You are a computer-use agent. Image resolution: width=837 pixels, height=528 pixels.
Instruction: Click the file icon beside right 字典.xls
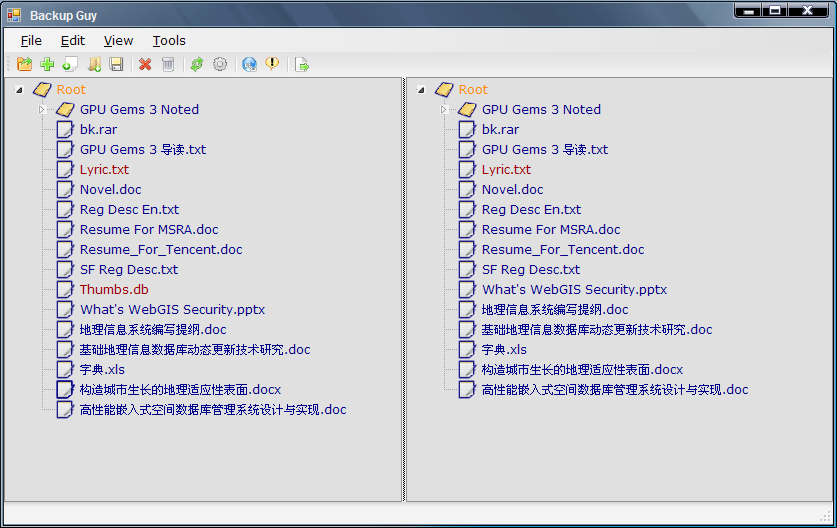coord(467,350)
